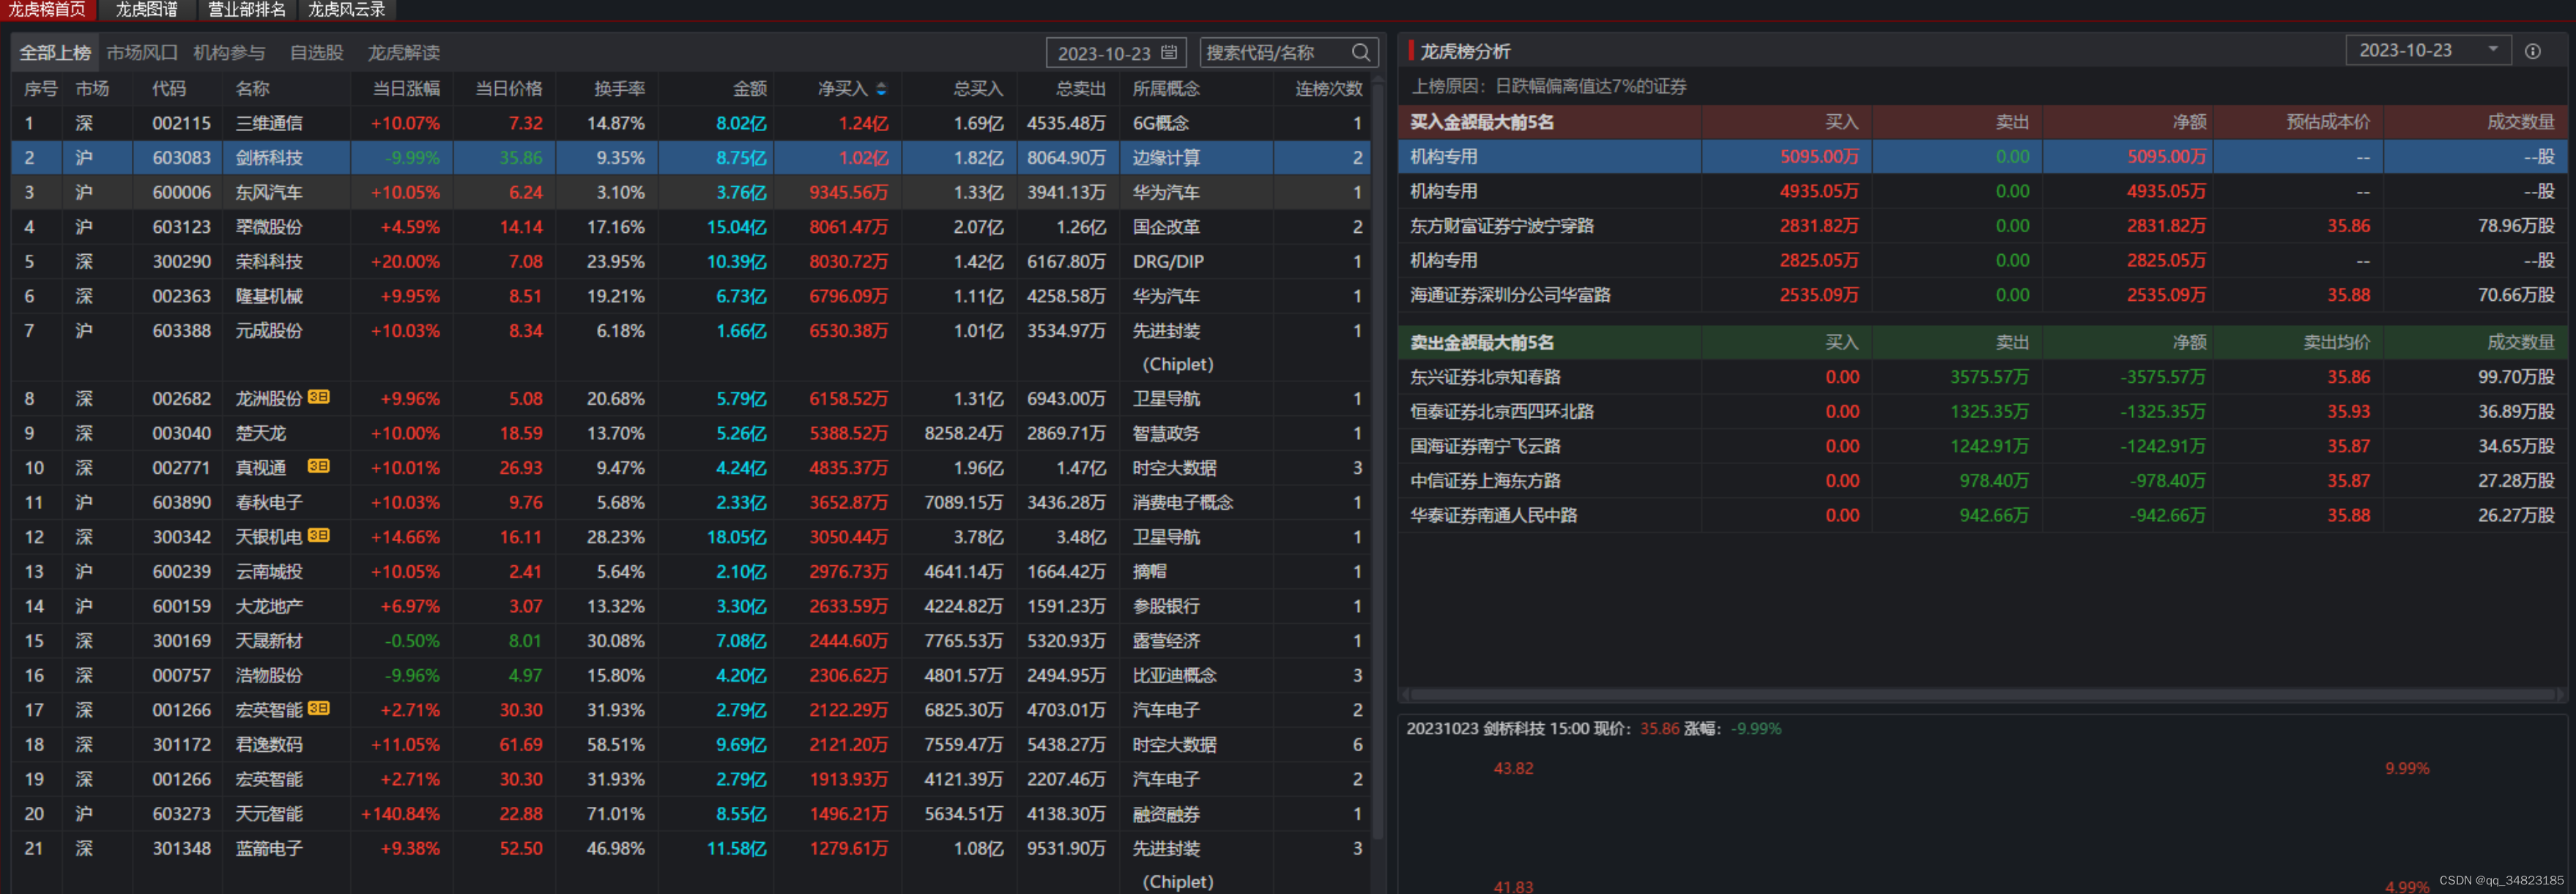Image resolution: width=2576 pixels, height=894 pixels.
Task: Click the 3日 badge next to 宏英智能
Action: pyautogui.click(x=318, y=708)
